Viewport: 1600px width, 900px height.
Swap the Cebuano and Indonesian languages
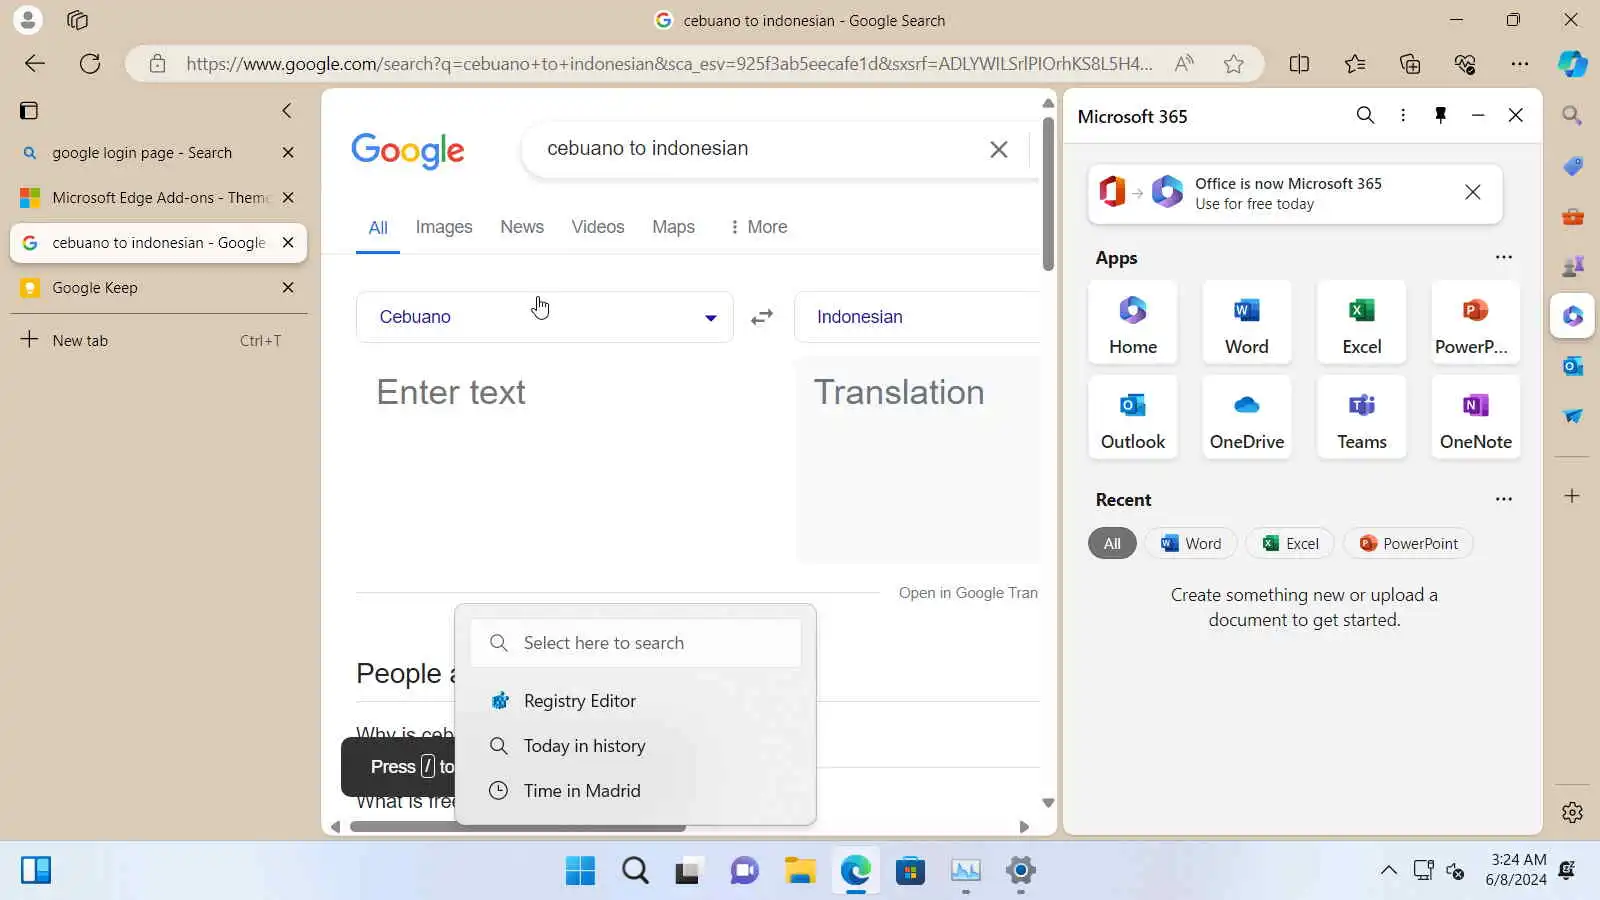(x=762, y=317)
